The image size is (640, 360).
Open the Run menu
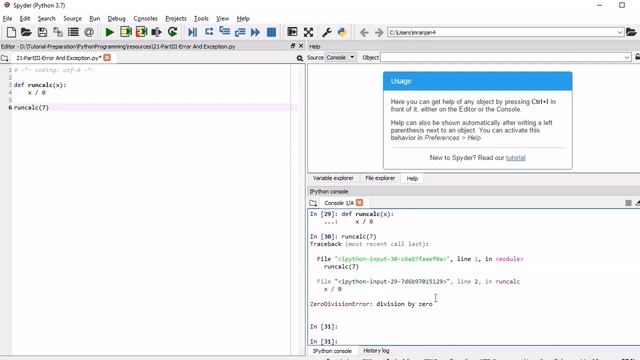coord(95,18)
